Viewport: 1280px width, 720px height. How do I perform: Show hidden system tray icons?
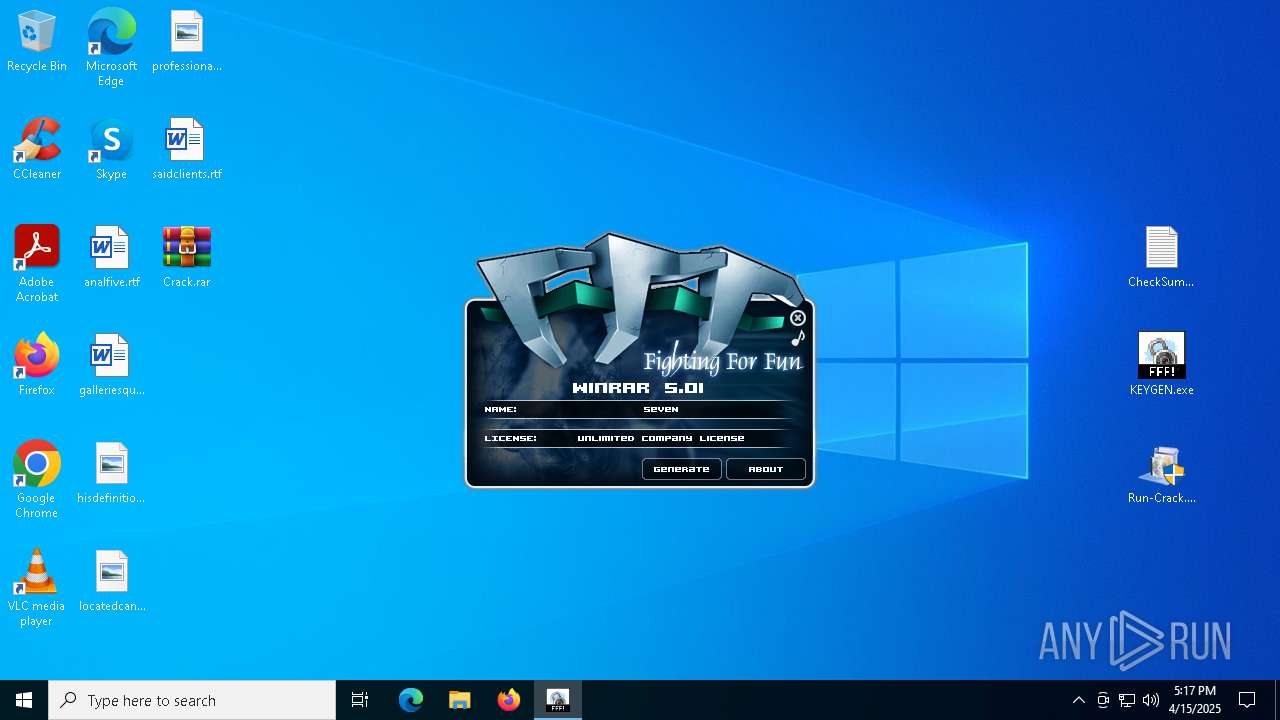[x=1078, y=700]
